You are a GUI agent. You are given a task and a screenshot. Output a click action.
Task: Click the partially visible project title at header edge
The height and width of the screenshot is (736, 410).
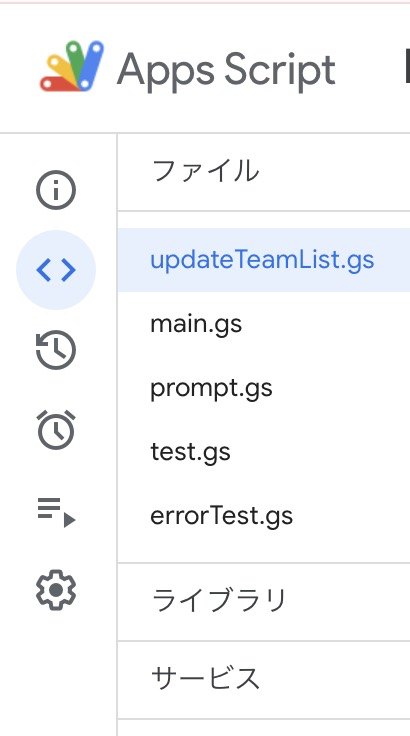407,70
